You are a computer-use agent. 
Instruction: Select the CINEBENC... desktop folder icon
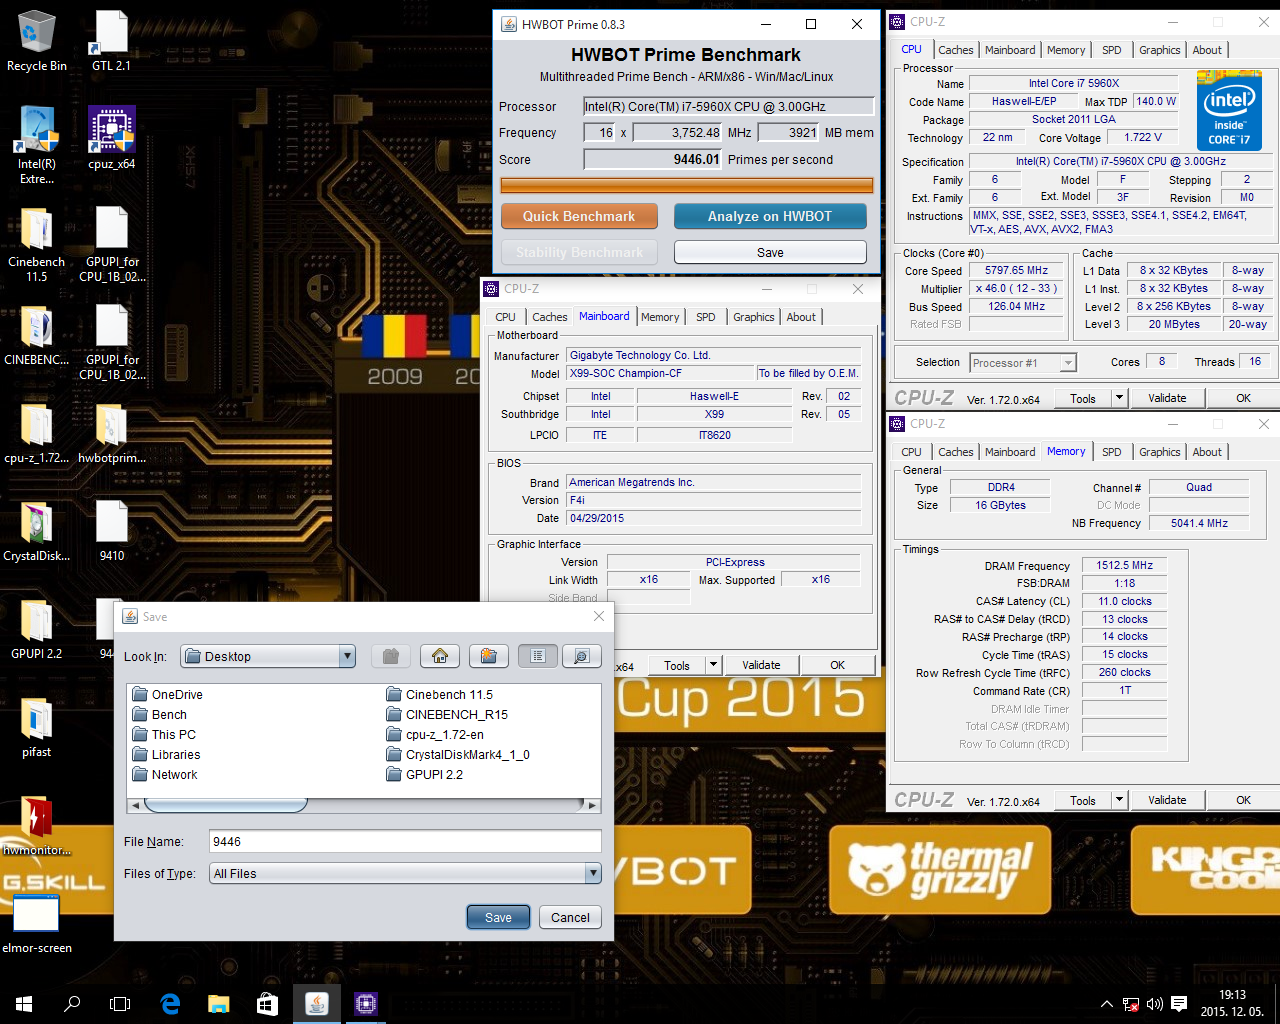click(x=37, y=336)
